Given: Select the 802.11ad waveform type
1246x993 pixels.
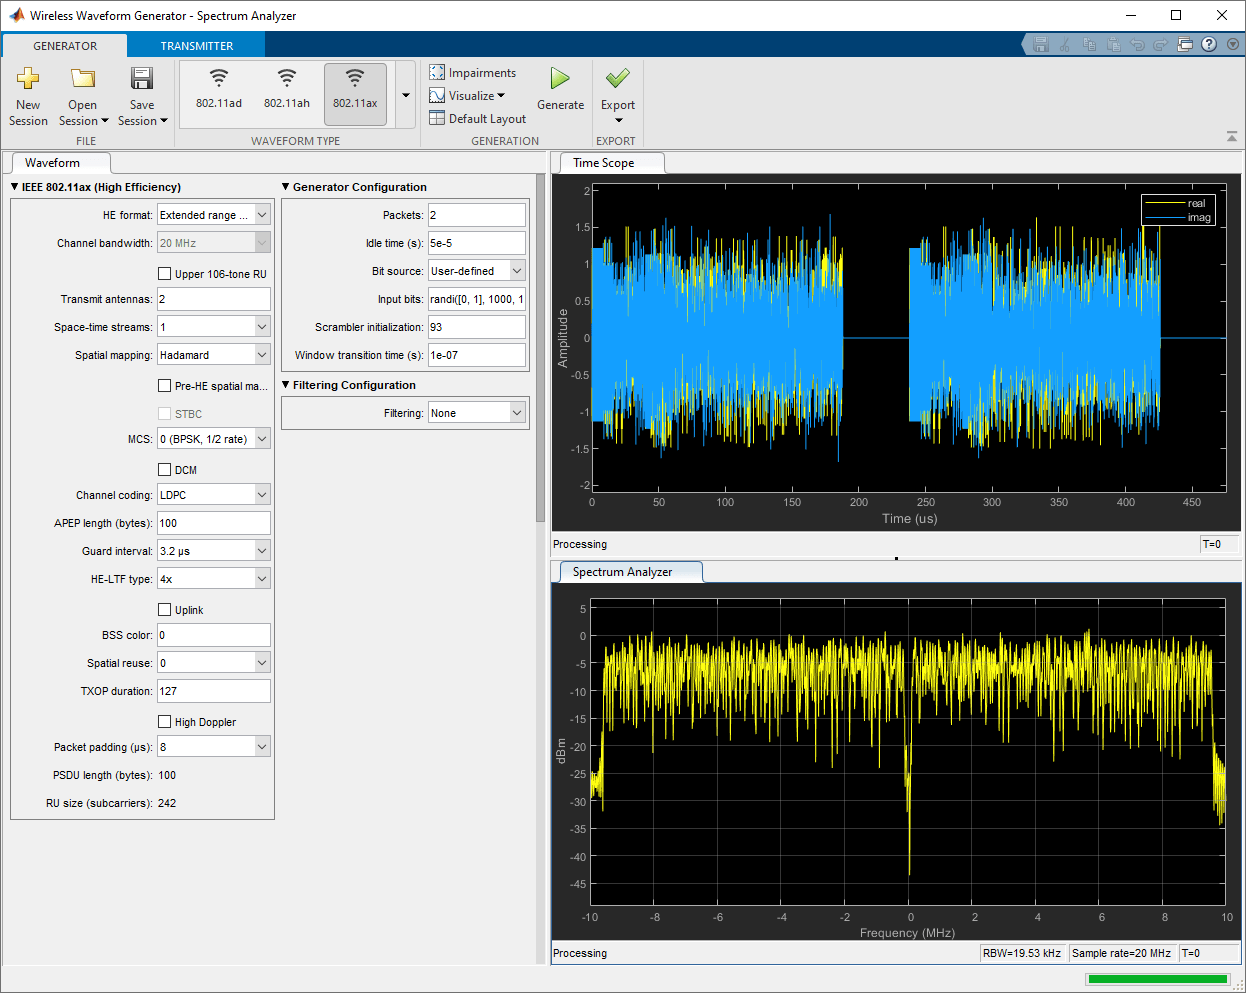Looking at the screenshot, I should tap(219, 90).
